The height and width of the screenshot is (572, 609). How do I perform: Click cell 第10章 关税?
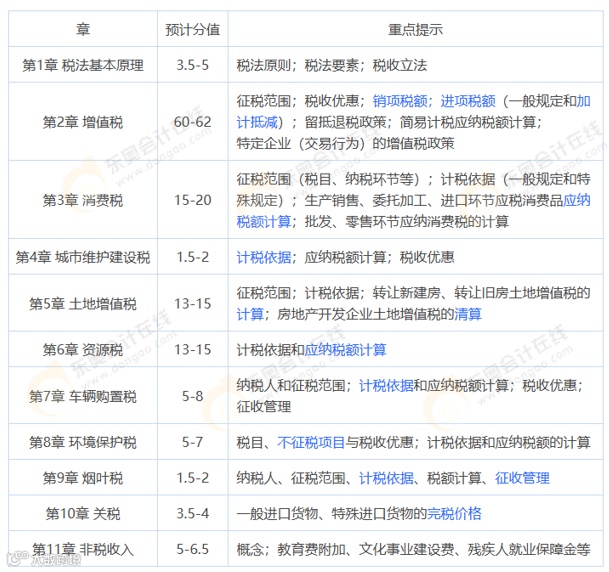tap(83, 514)
